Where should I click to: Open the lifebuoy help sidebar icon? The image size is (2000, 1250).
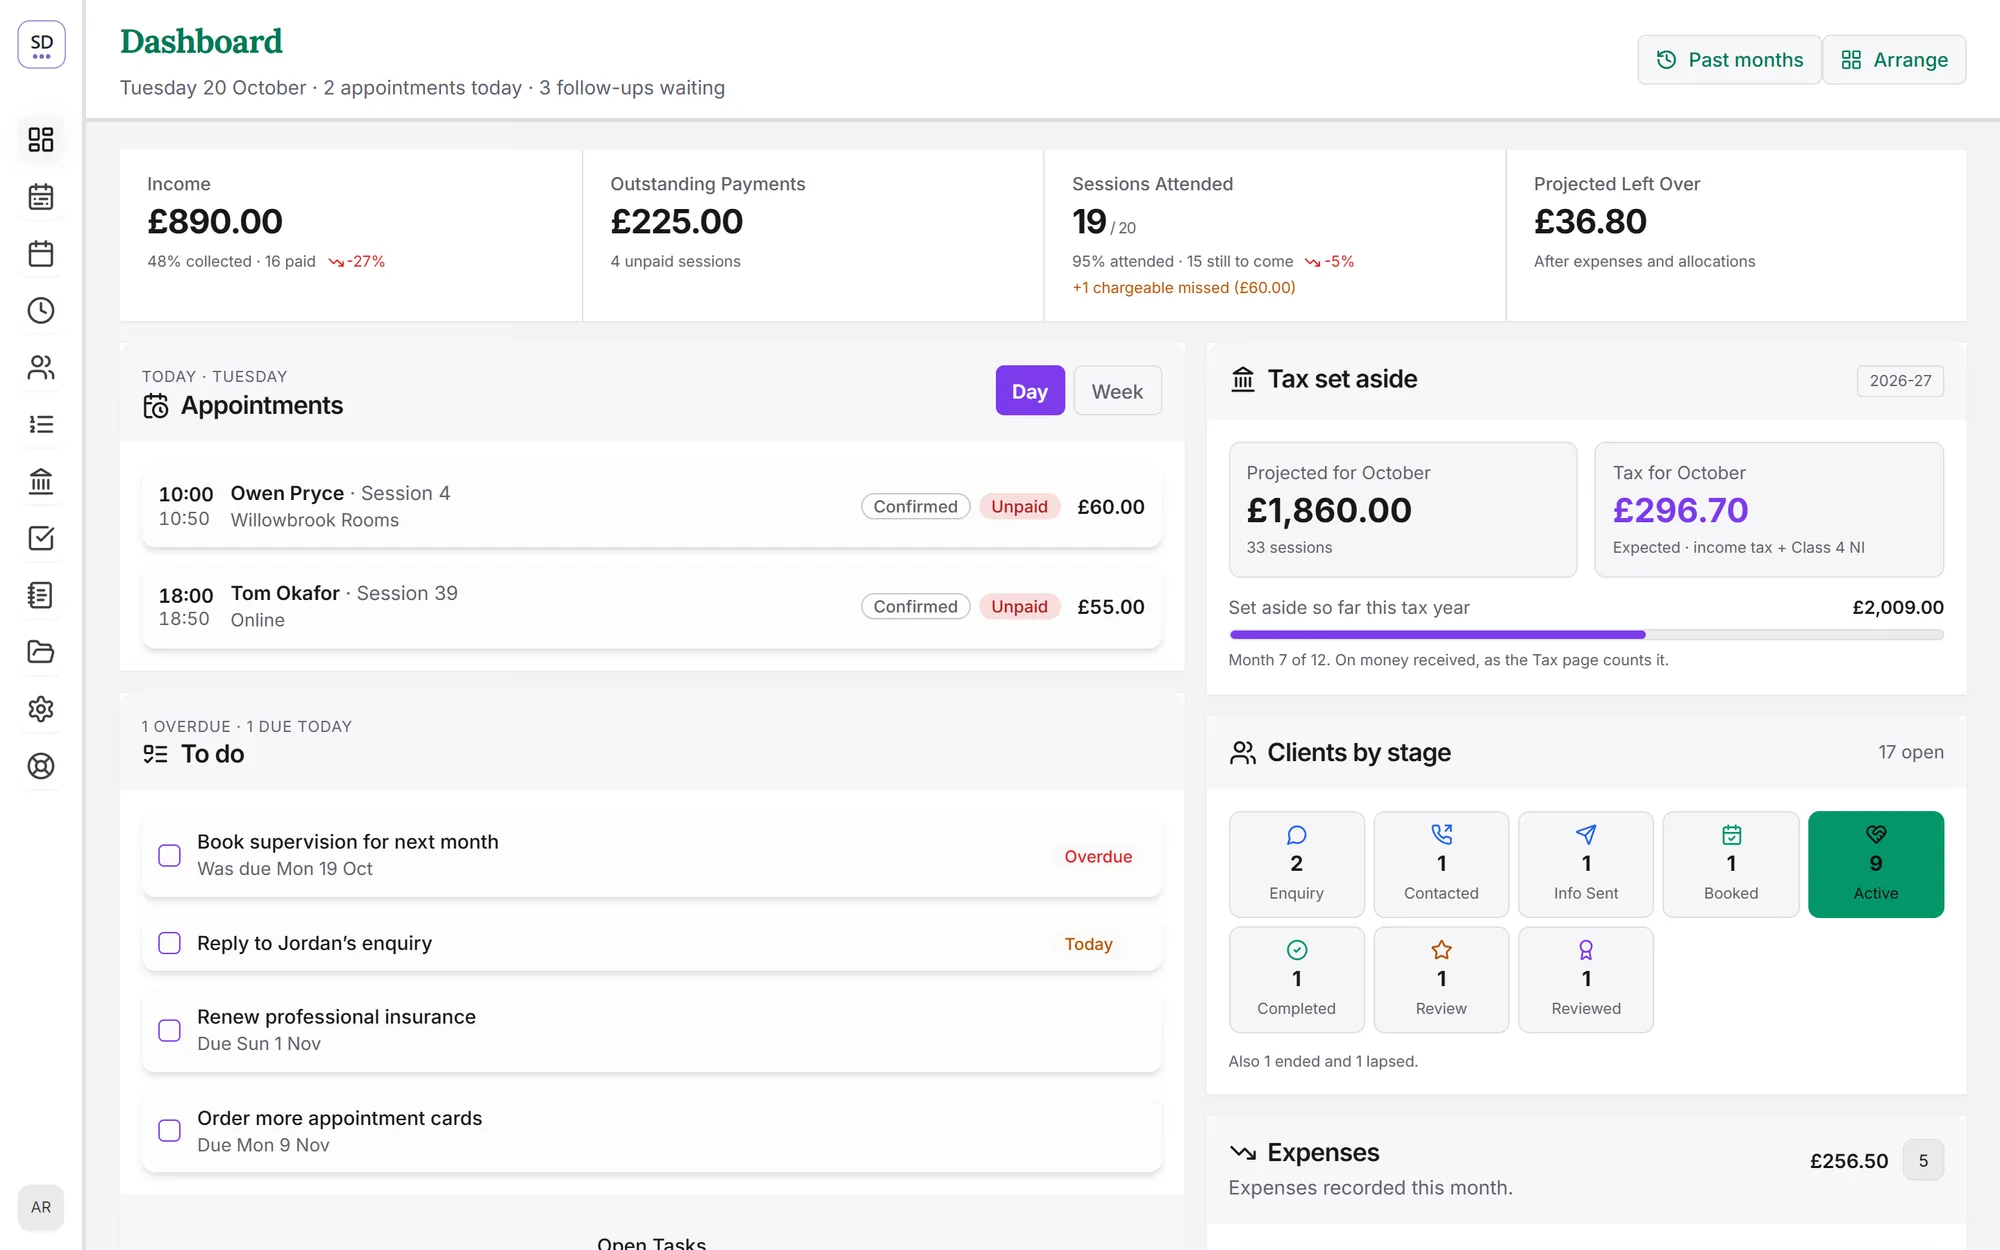tap(41, 766)
